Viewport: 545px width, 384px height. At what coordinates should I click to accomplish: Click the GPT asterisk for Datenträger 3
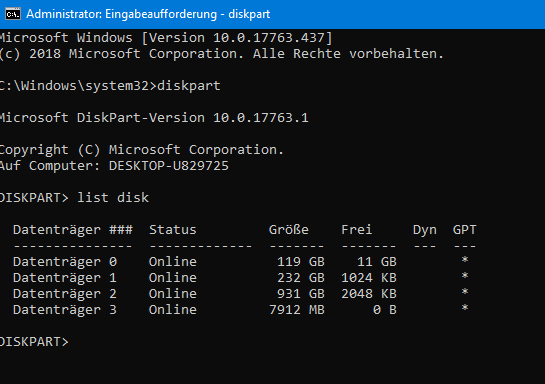465,308
